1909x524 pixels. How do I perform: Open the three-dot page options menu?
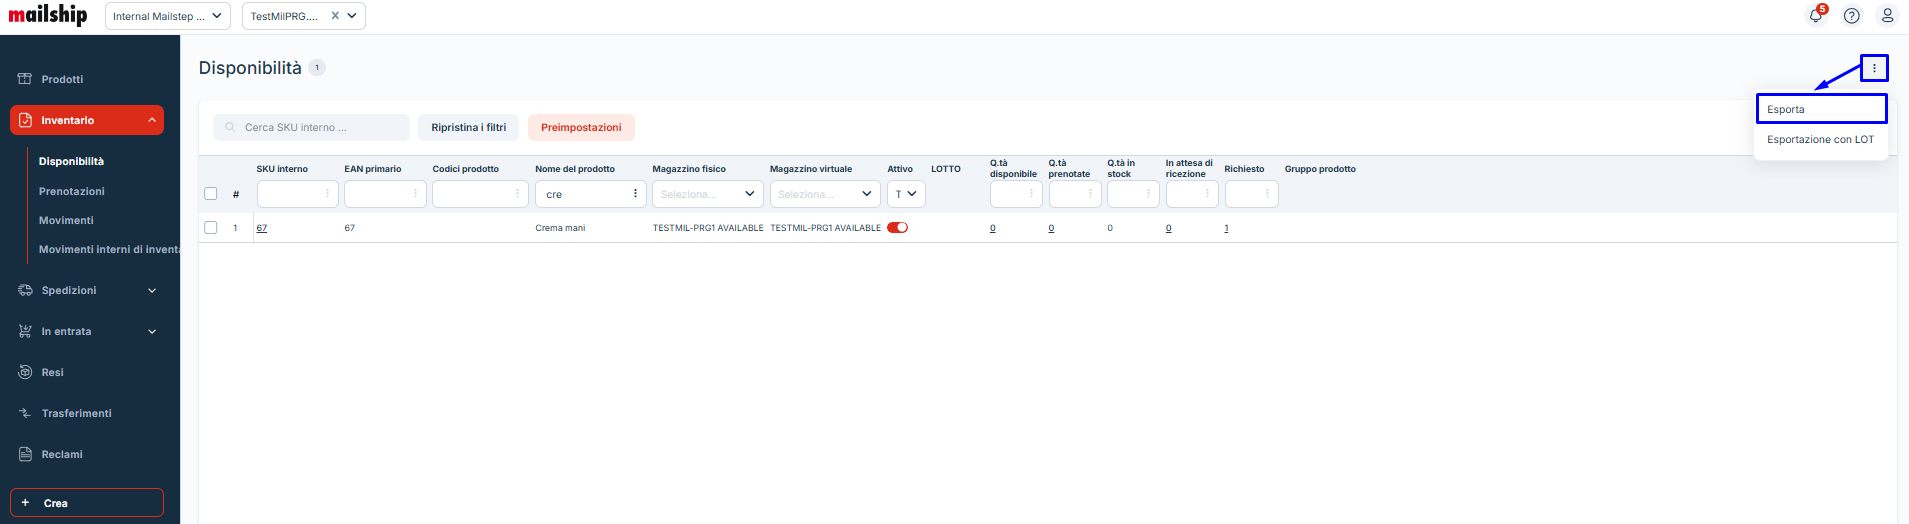click(x=1874, y=68)
